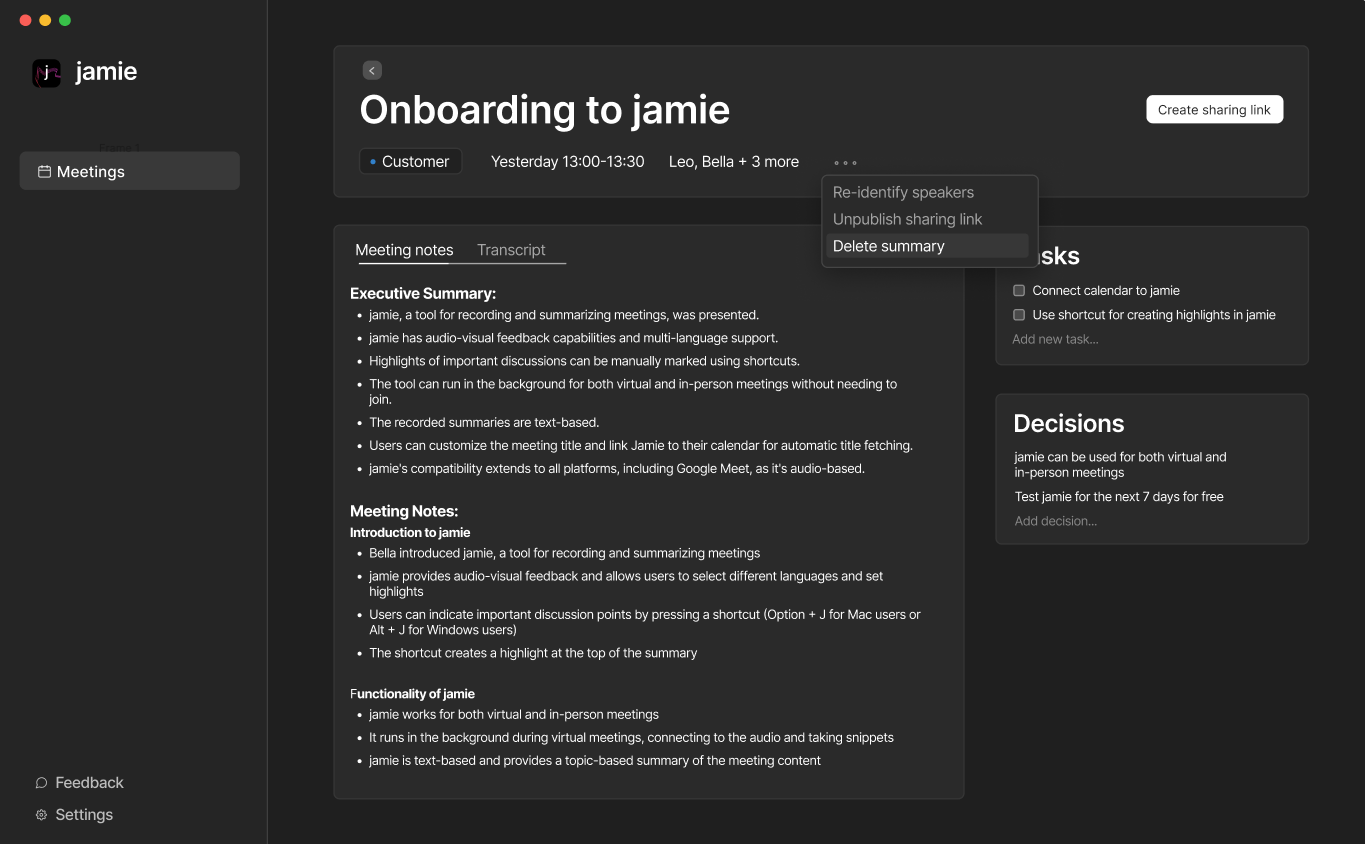This screenshot has height=844, width=1365.
Task: Click the Functionality of jamie subheading
Action: 412,694
